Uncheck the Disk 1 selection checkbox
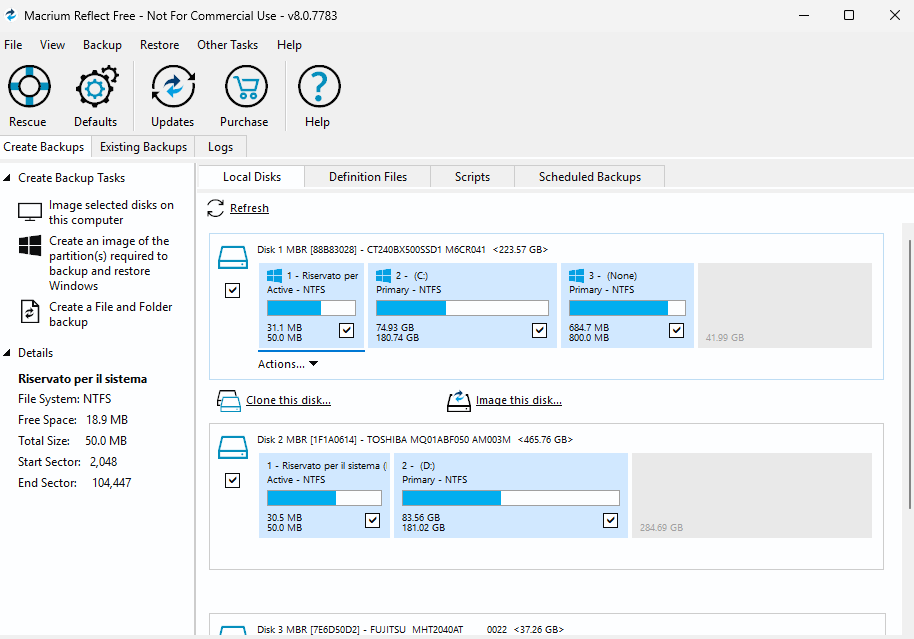 pos(232,290)
